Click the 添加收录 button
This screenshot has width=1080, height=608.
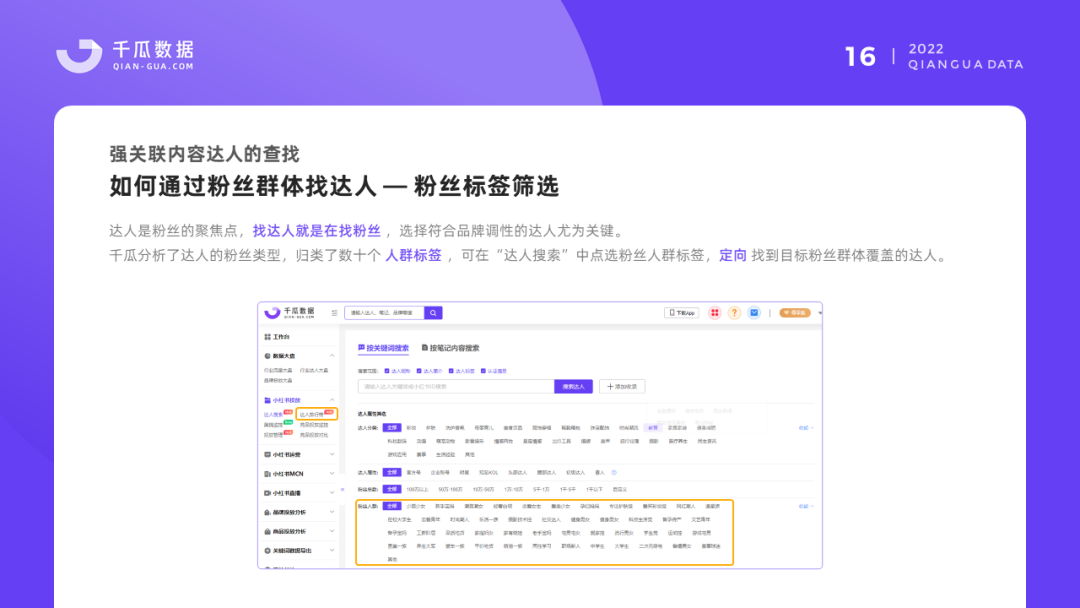622,387
